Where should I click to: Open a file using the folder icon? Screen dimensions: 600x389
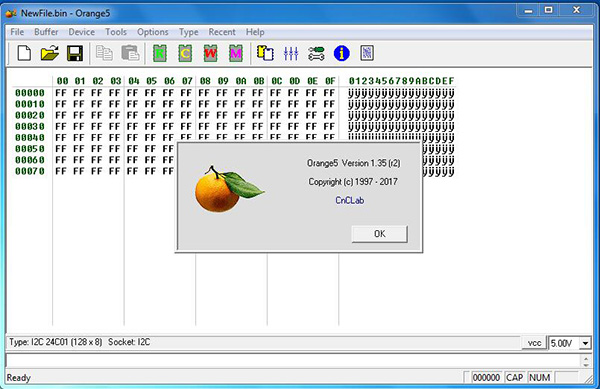click(x=50, y=53)
